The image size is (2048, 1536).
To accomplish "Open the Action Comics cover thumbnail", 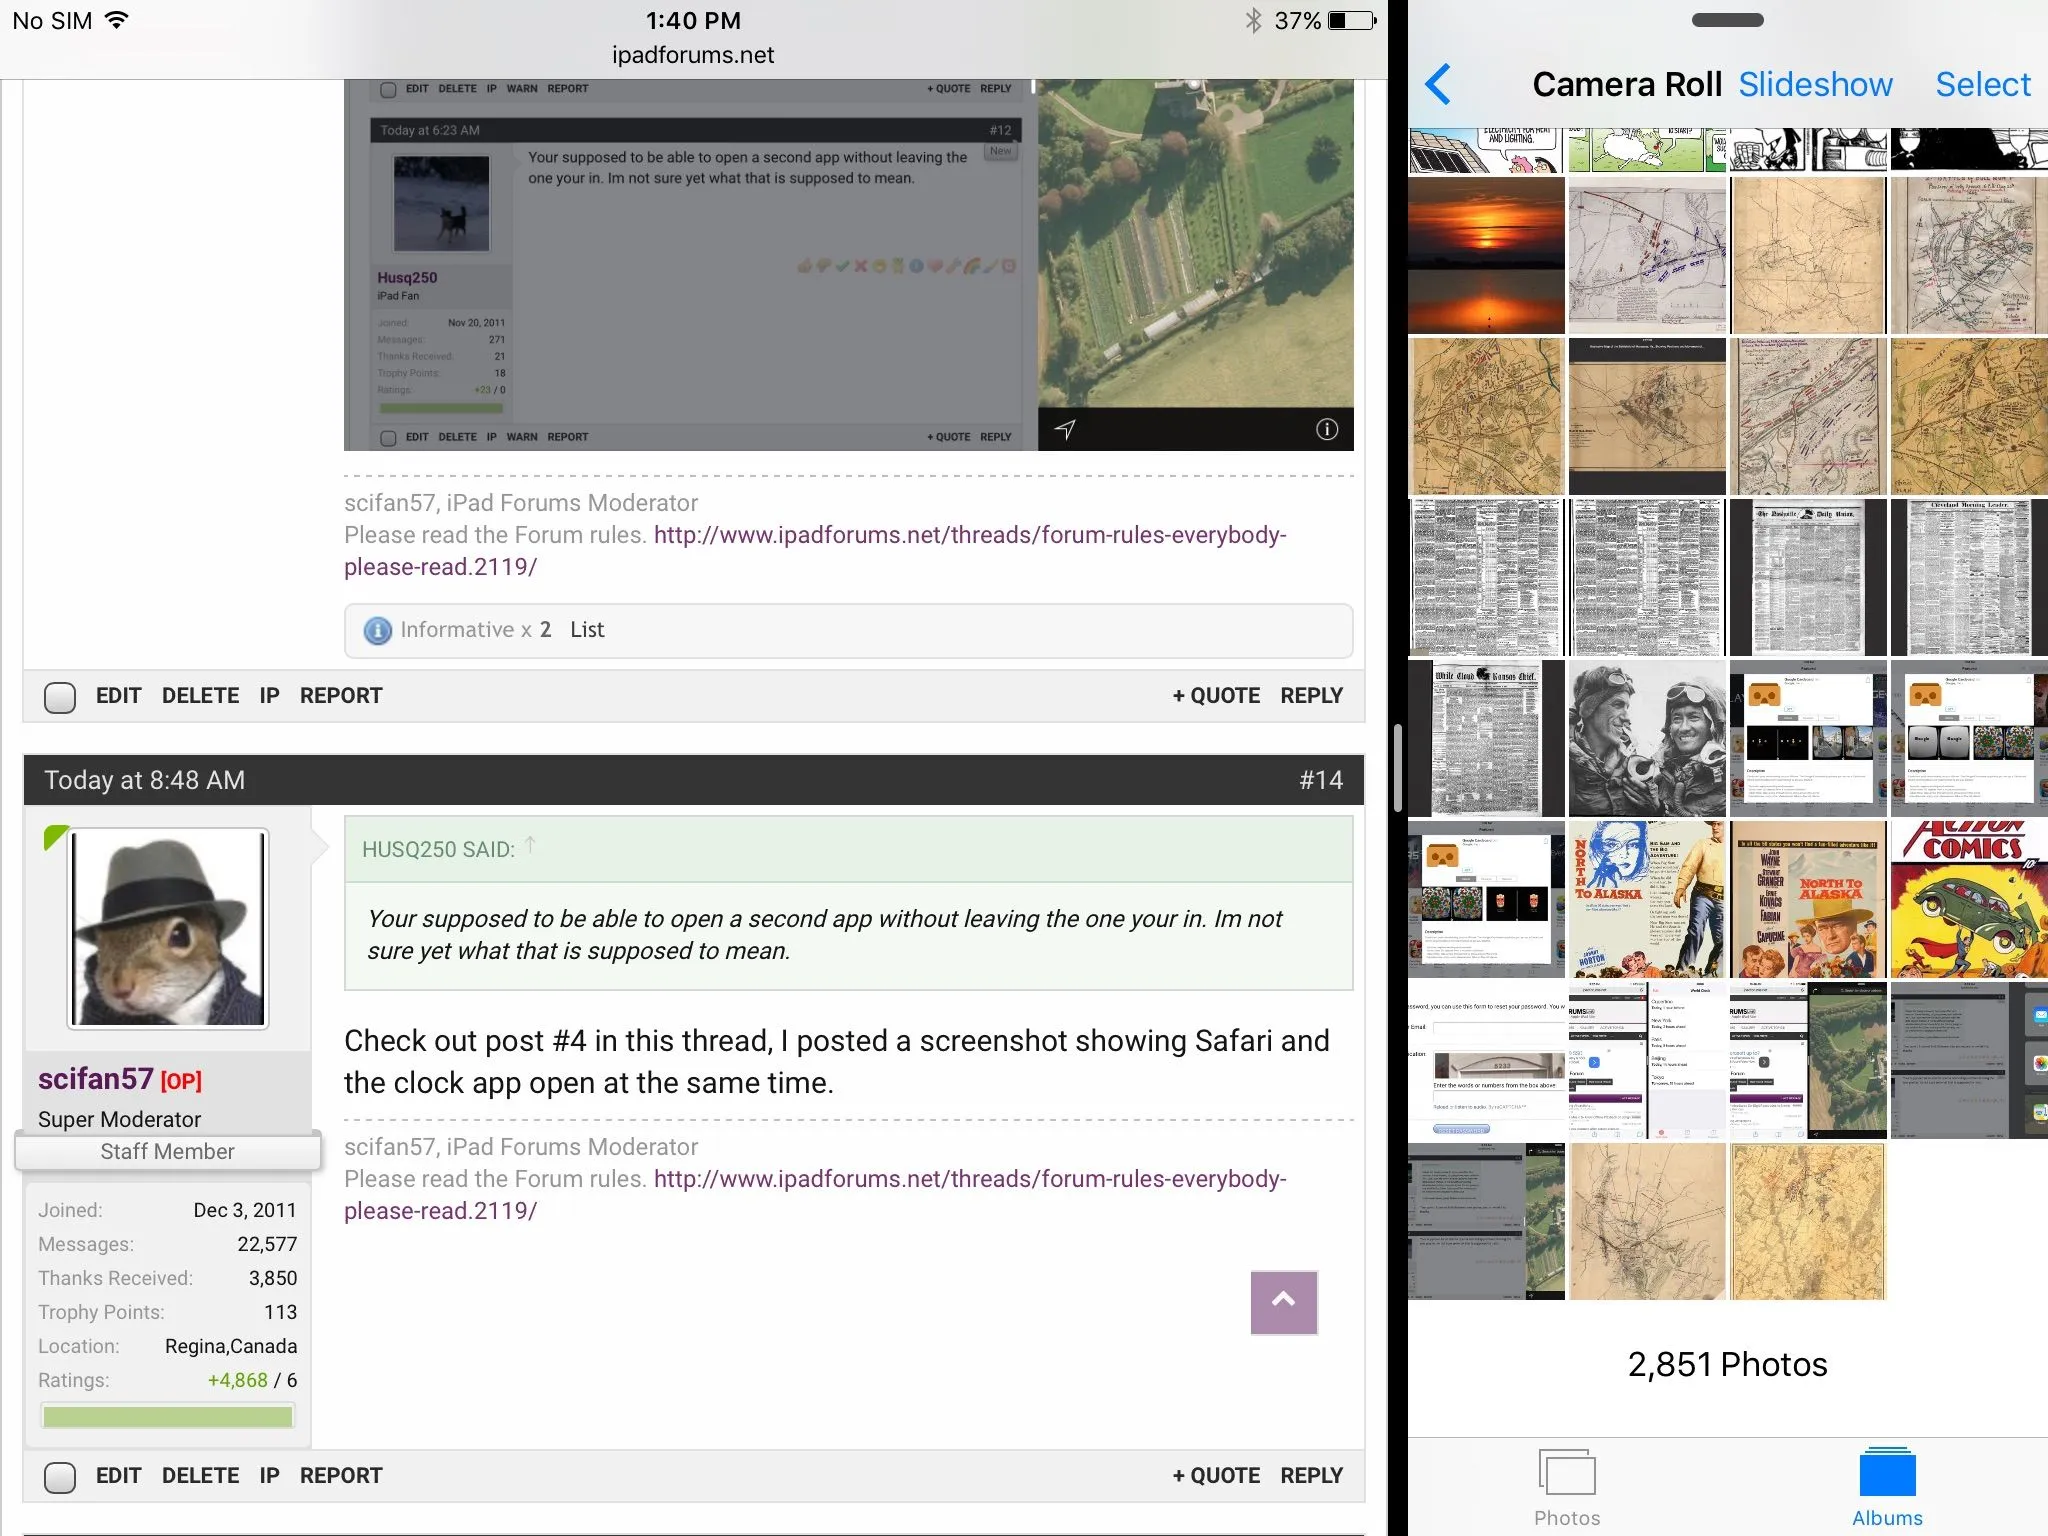I will click(x=1967, y=899).
